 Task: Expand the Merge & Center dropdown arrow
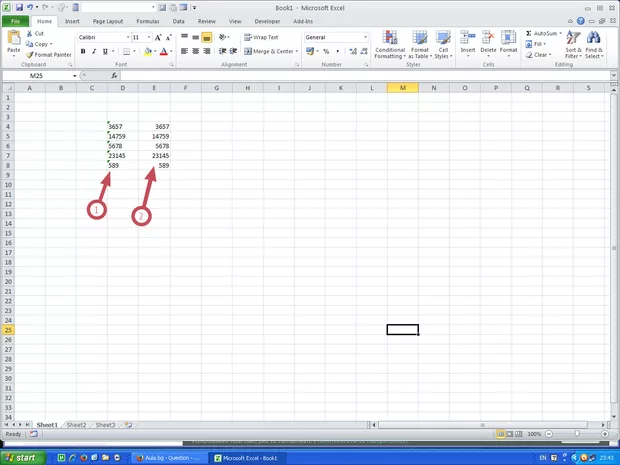click(x=297, y=51)
